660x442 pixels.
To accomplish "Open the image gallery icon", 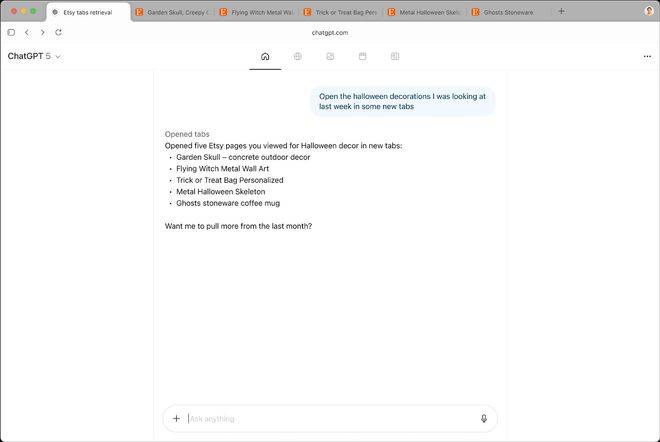I will pyautogui.click(x=330, y=57).
